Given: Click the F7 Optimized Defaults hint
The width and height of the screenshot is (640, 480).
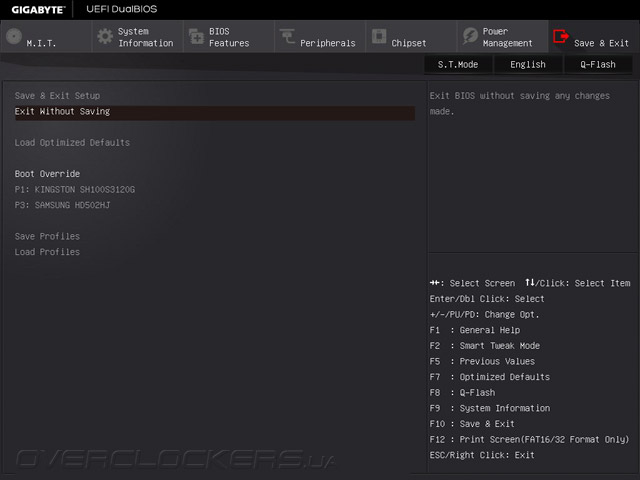Looking at the screenshot, I should click(x=490, y=377).
